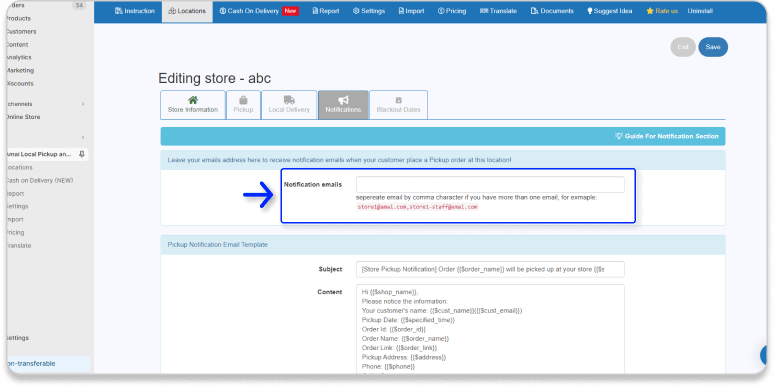775x387 pixels.
Task: Click the green house Store Information icon
Action: (x=193, y=100)
